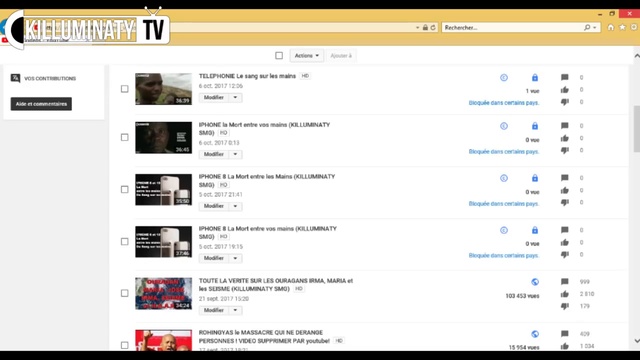Click monetization icon of 5 oct. 21:41 video

tap(504, 178)
